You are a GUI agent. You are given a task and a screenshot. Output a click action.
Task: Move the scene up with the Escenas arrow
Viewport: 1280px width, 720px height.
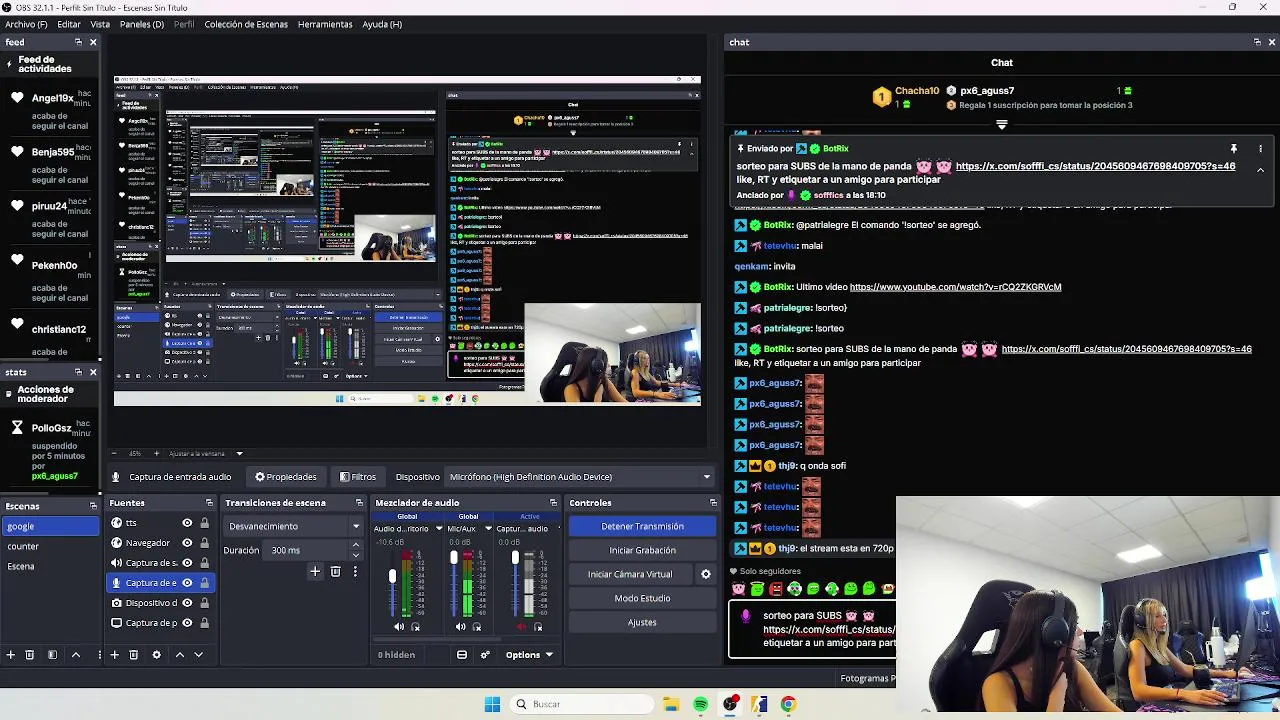coord(75,655)
